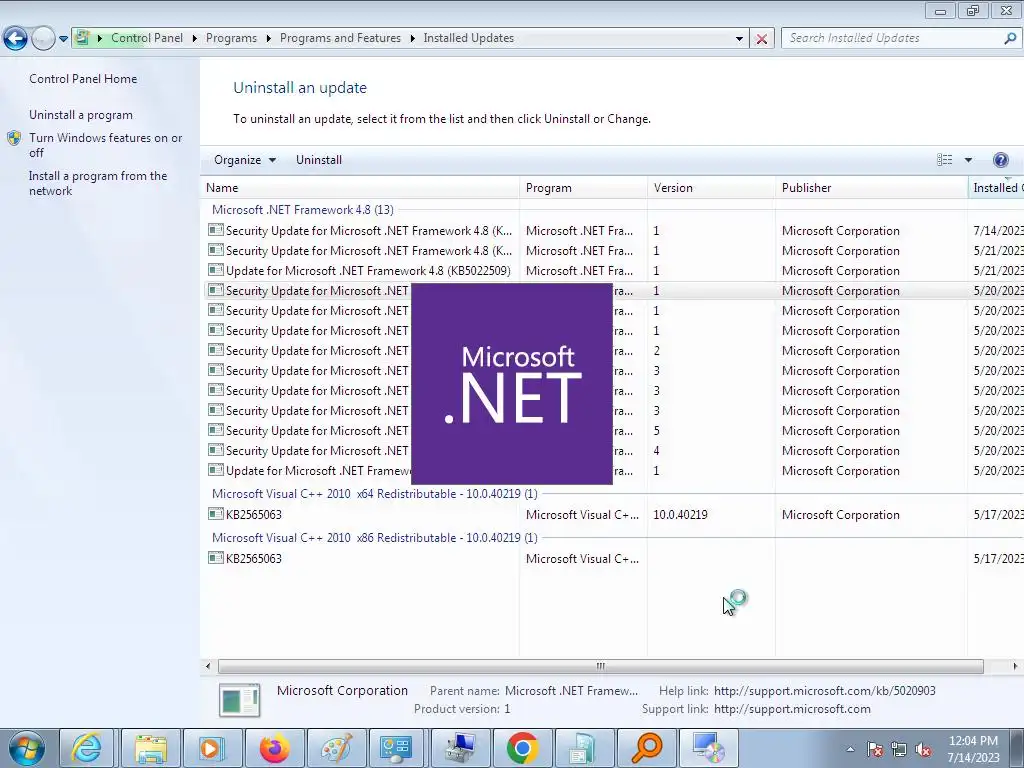This screenshot has height=768, width=1024.
Task: Launch Firefox from the taskbar
Action: 274,748
